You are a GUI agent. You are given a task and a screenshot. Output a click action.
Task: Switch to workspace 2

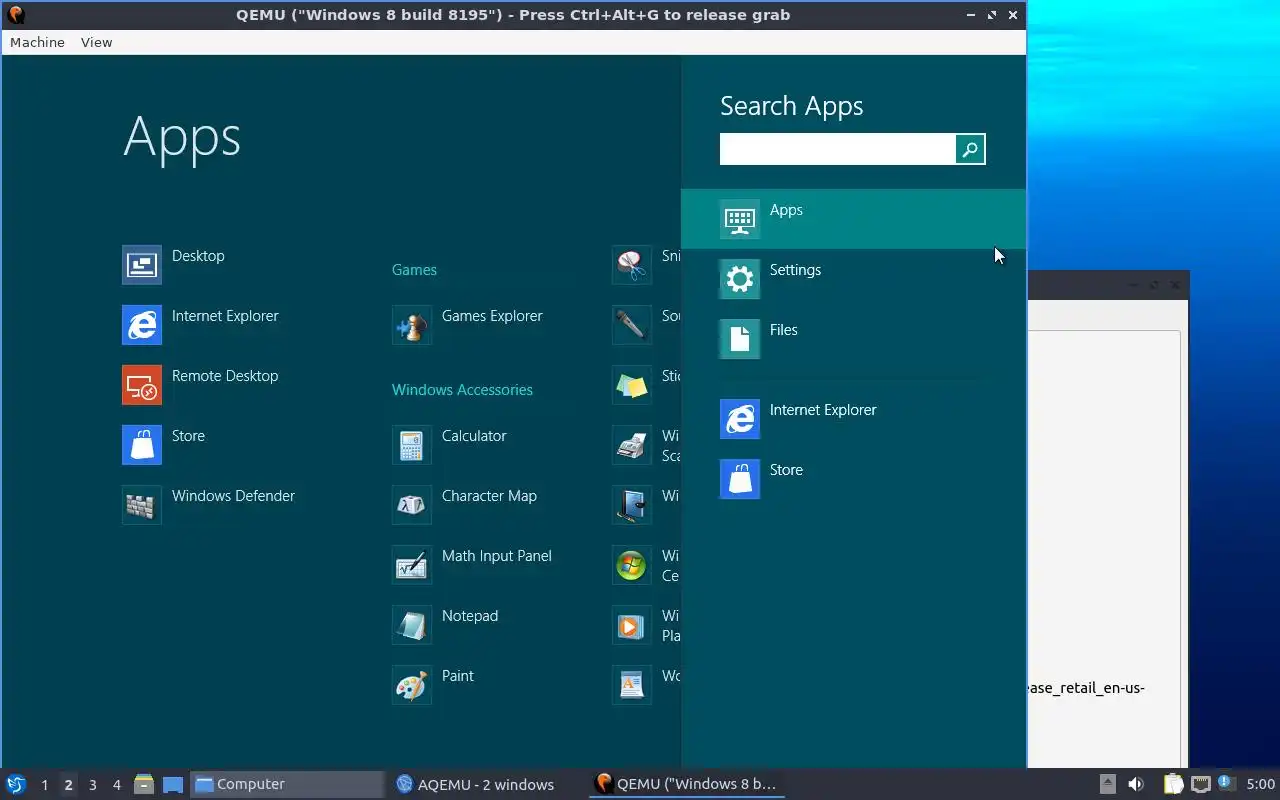pyautogui.click(x=68, y=785)
